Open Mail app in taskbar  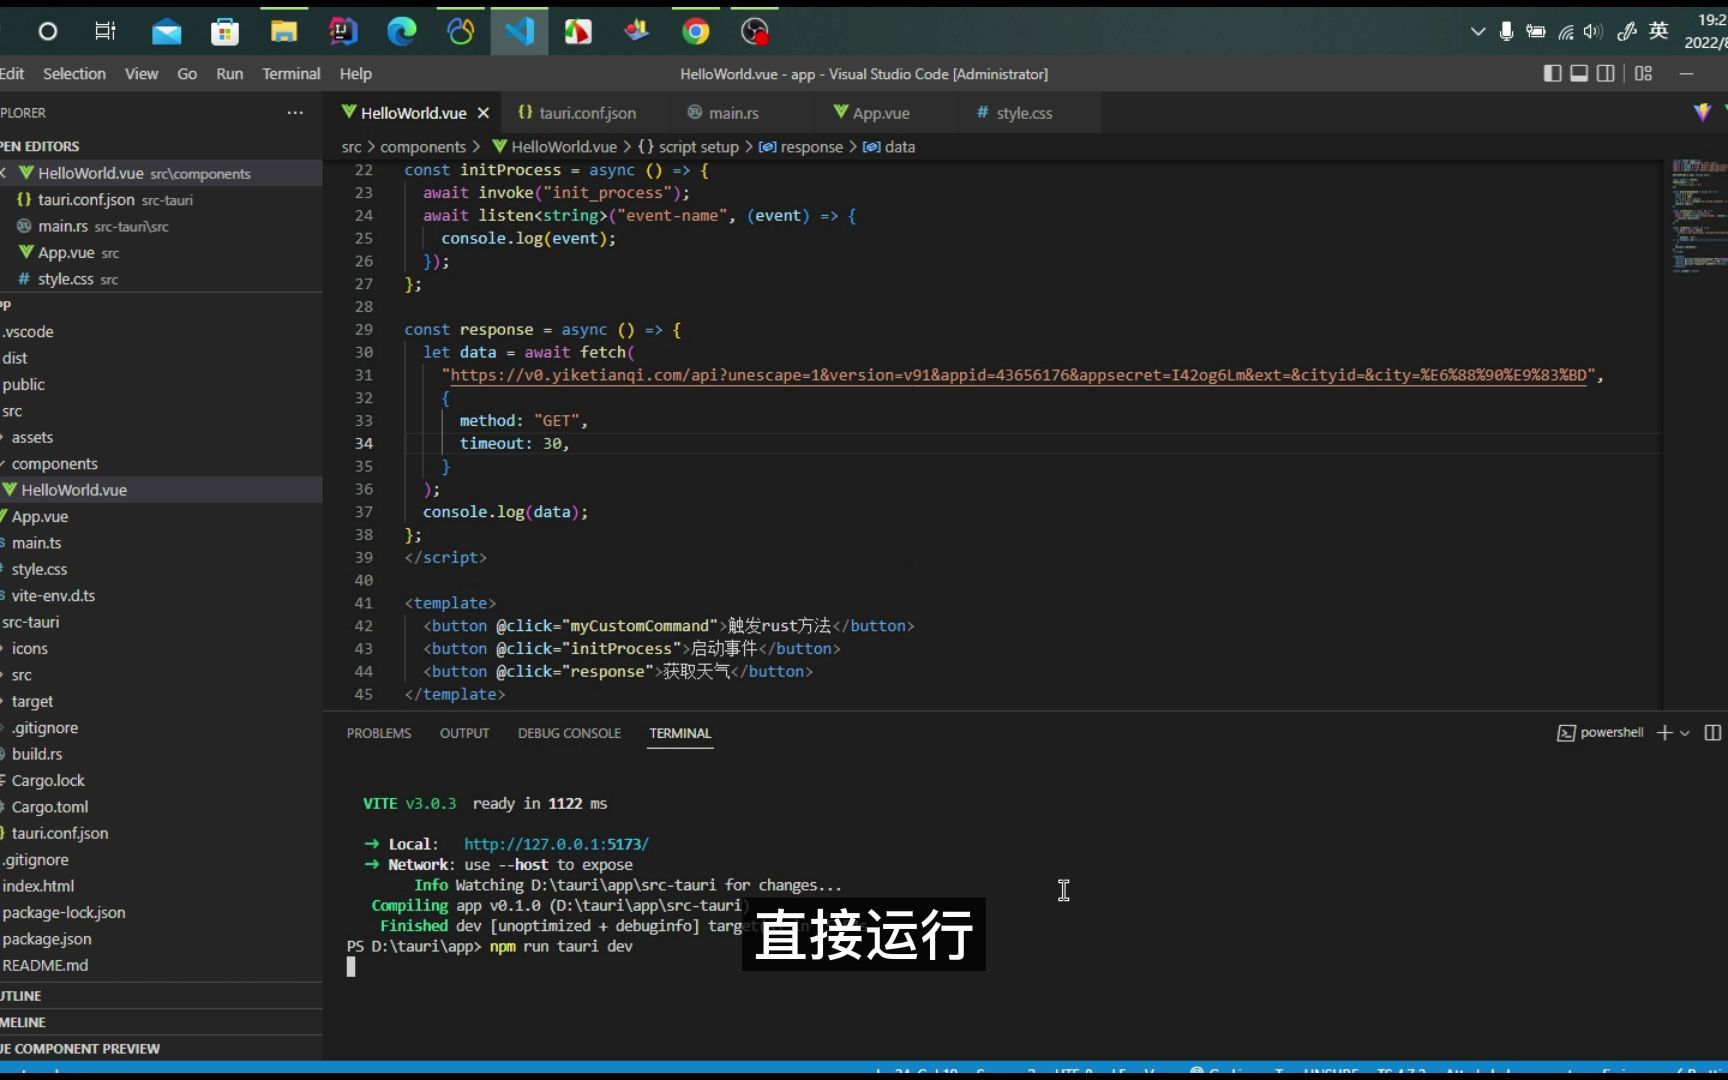coord(166,32)
